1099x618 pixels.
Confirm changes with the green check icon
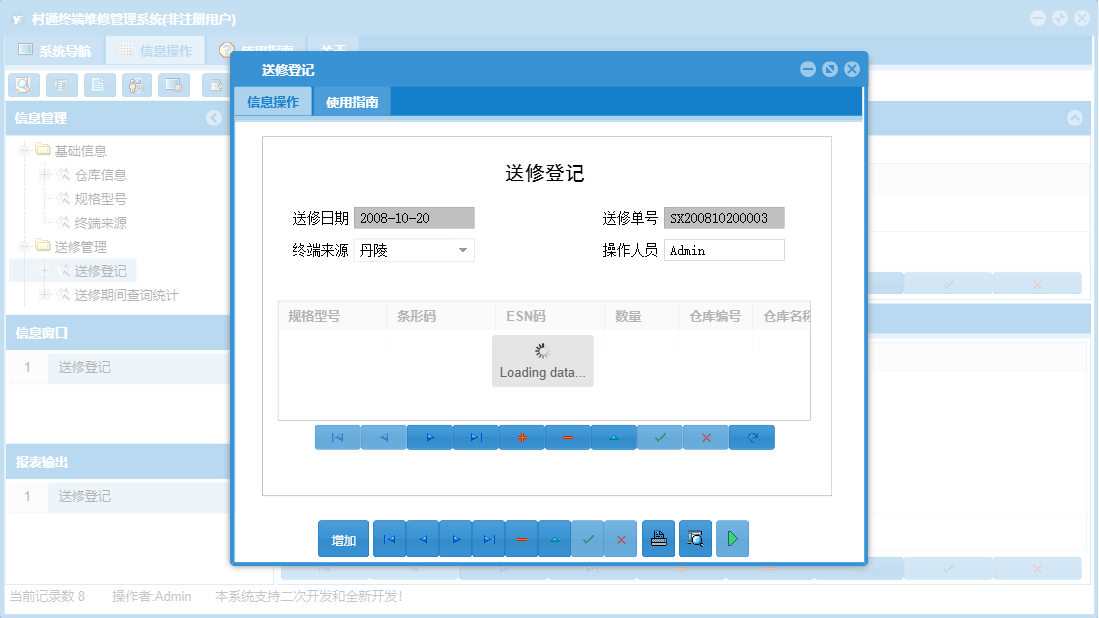[x=659, y=437]
